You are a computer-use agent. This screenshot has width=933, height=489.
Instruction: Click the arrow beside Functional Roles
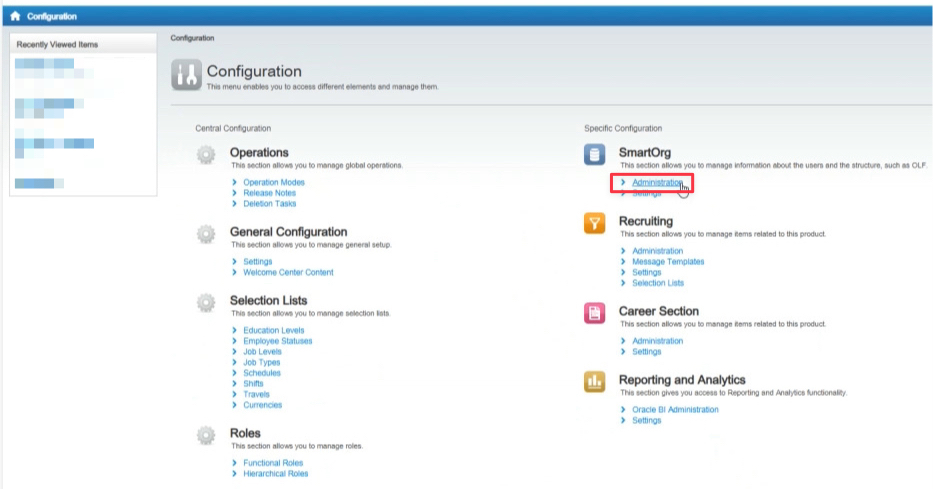tap(234, 463)
